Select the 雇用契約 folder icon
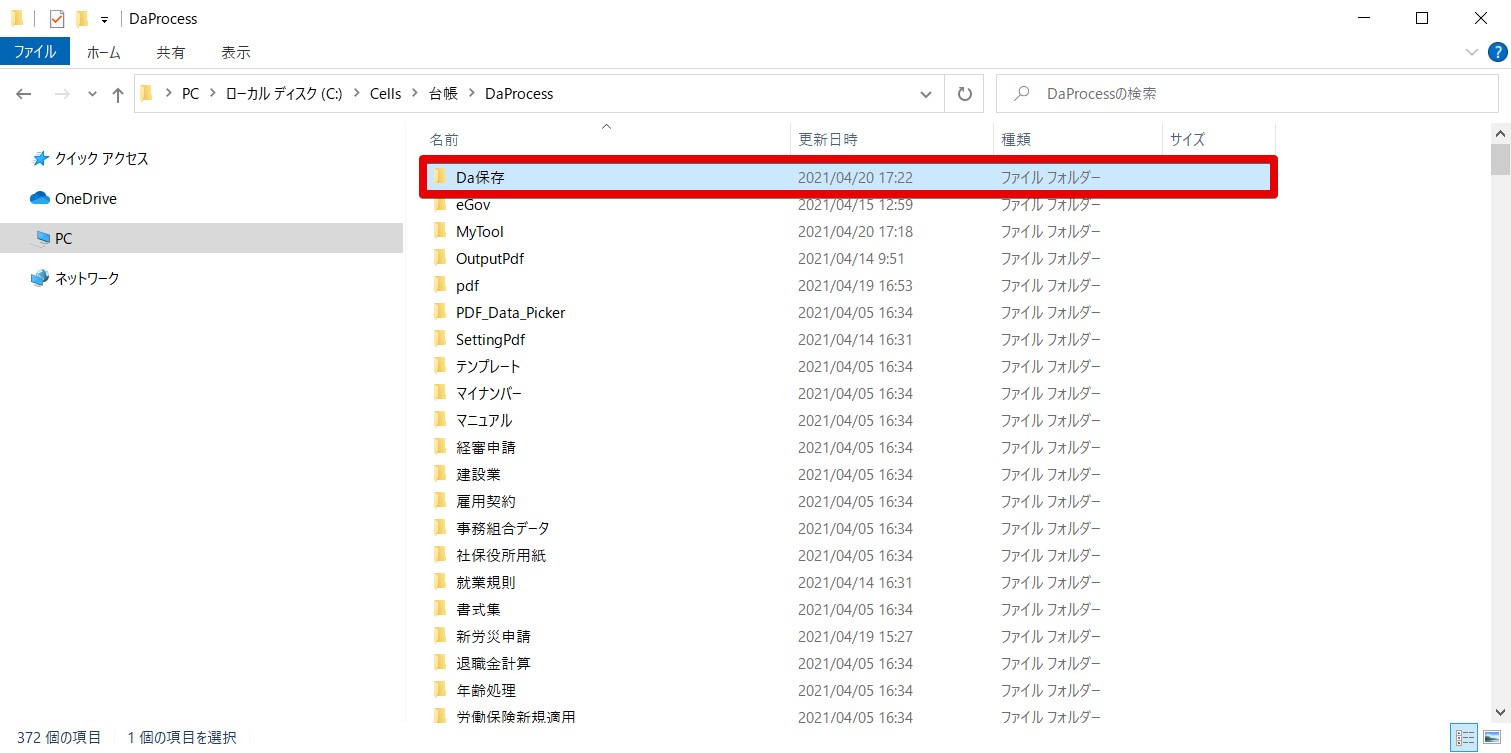The height and width of the screenshot is (753, 1511). pyautogui.click(x=440, y=501)
